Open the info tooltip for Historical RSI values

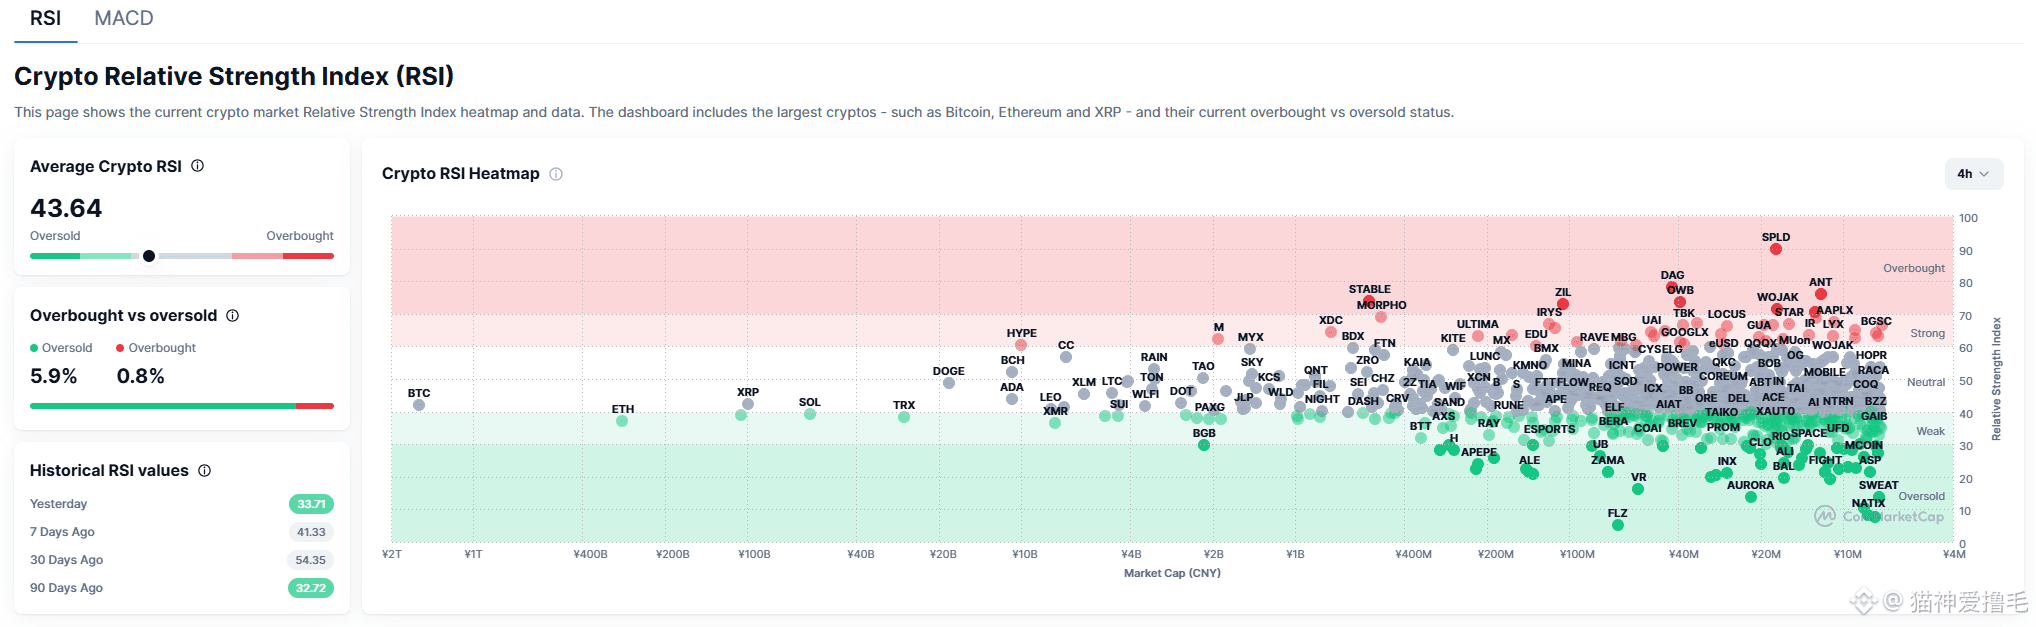(205, 470)
